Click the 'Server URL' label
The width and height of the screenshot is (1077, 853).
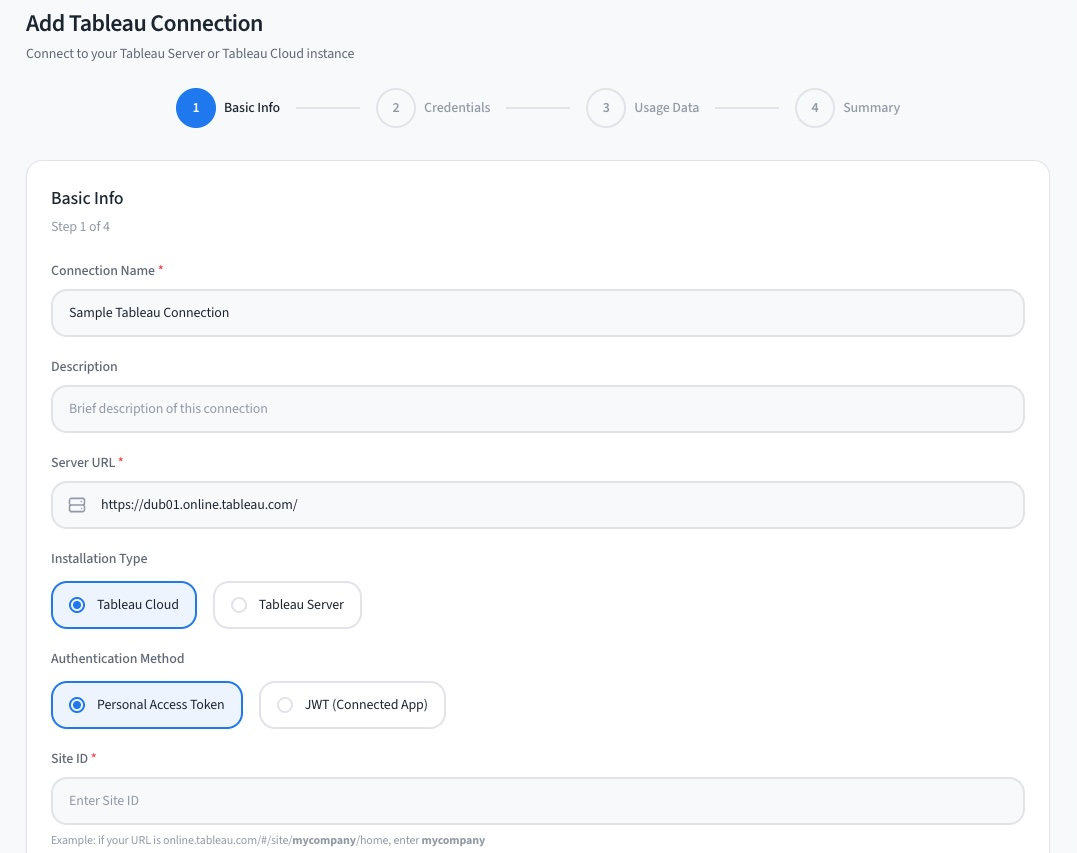pyautogui.click(x=83, y=462)
